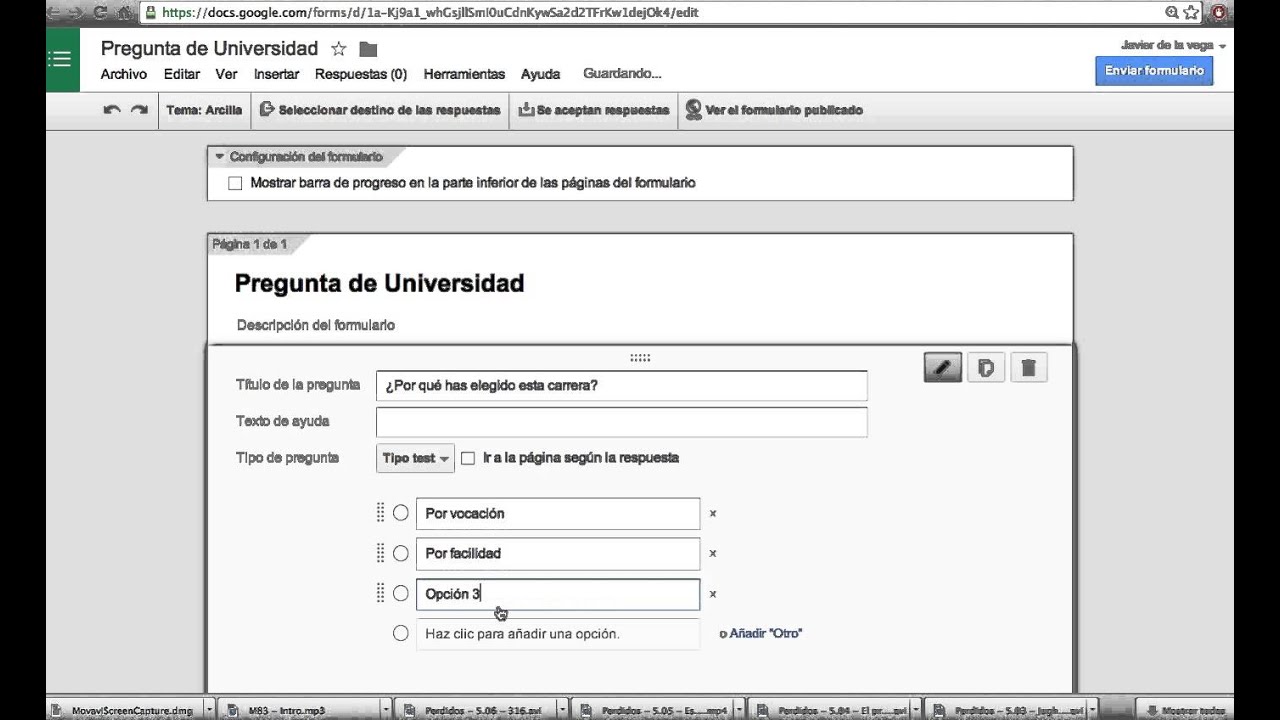Enable 'Mostrar barra de progreso' checkbox
Viewport: 1280px width, 720px height.
click(235, 183)
